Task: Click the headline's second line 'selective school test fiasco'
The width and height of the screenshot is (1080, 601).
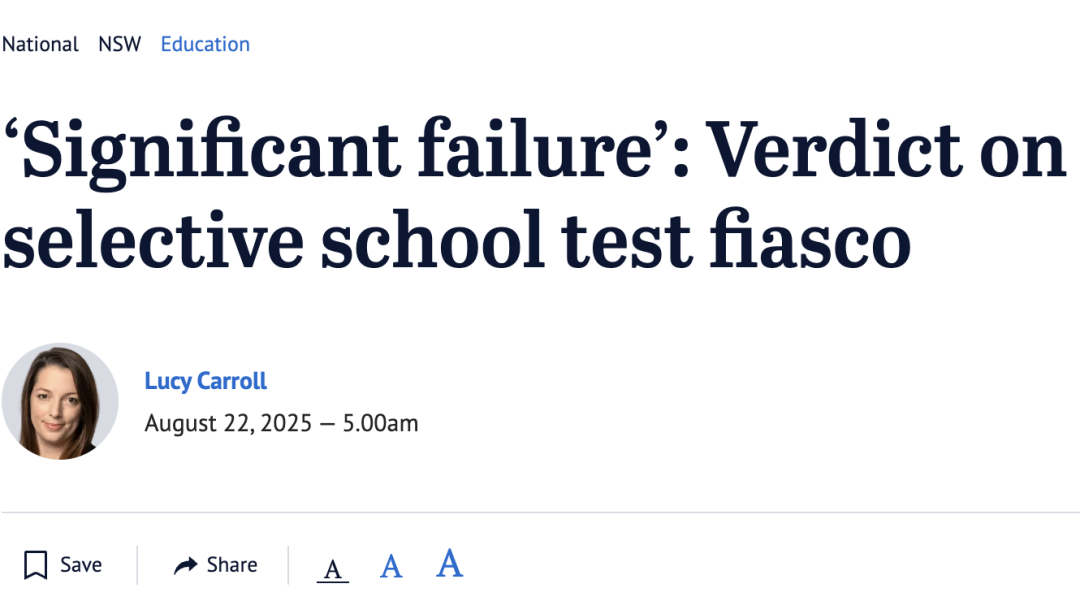Action: click(456, 240)
